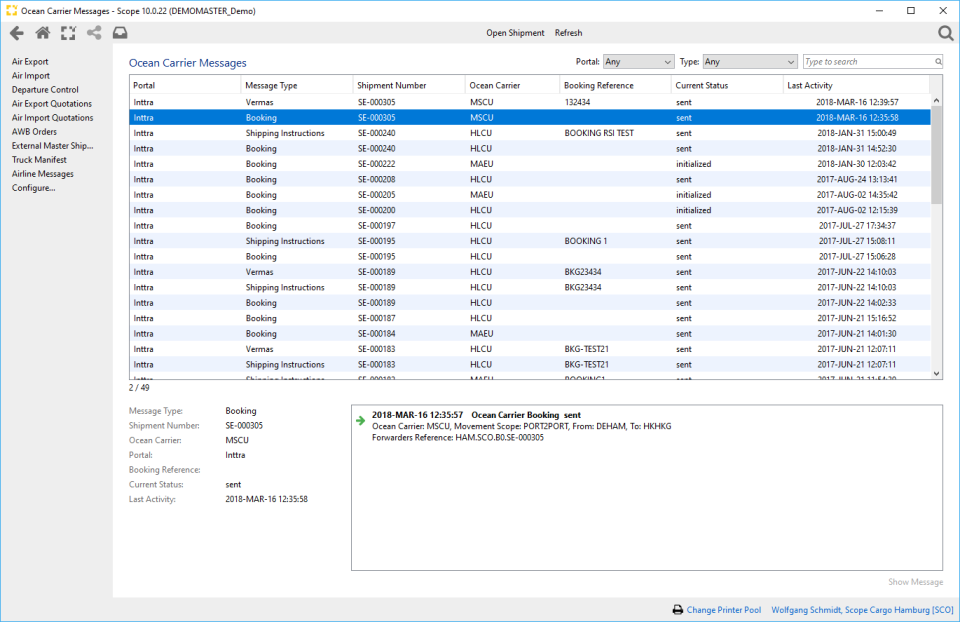Click the share icon in toolbar
The width and height of the screenshot is (960, 622).
[94, 33]
